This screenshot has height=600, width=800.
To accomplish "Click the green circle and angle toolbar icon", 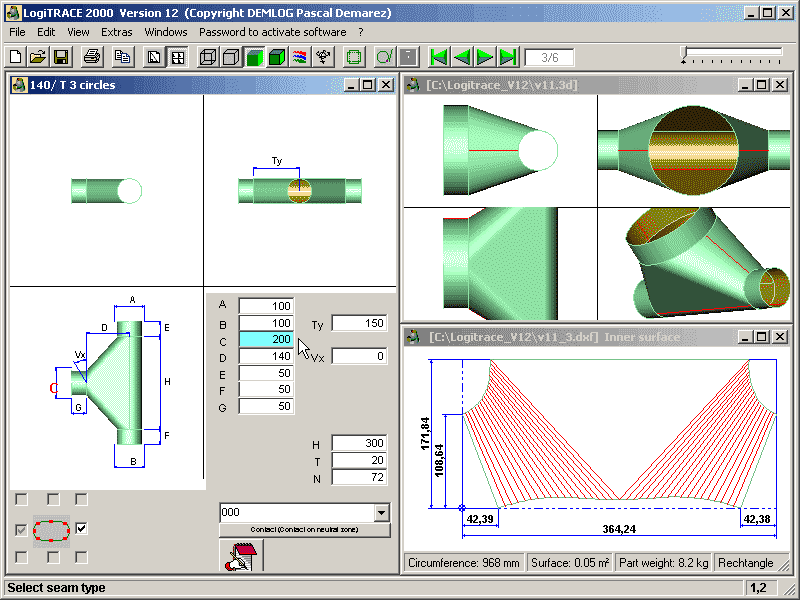I will coord(385,57).
